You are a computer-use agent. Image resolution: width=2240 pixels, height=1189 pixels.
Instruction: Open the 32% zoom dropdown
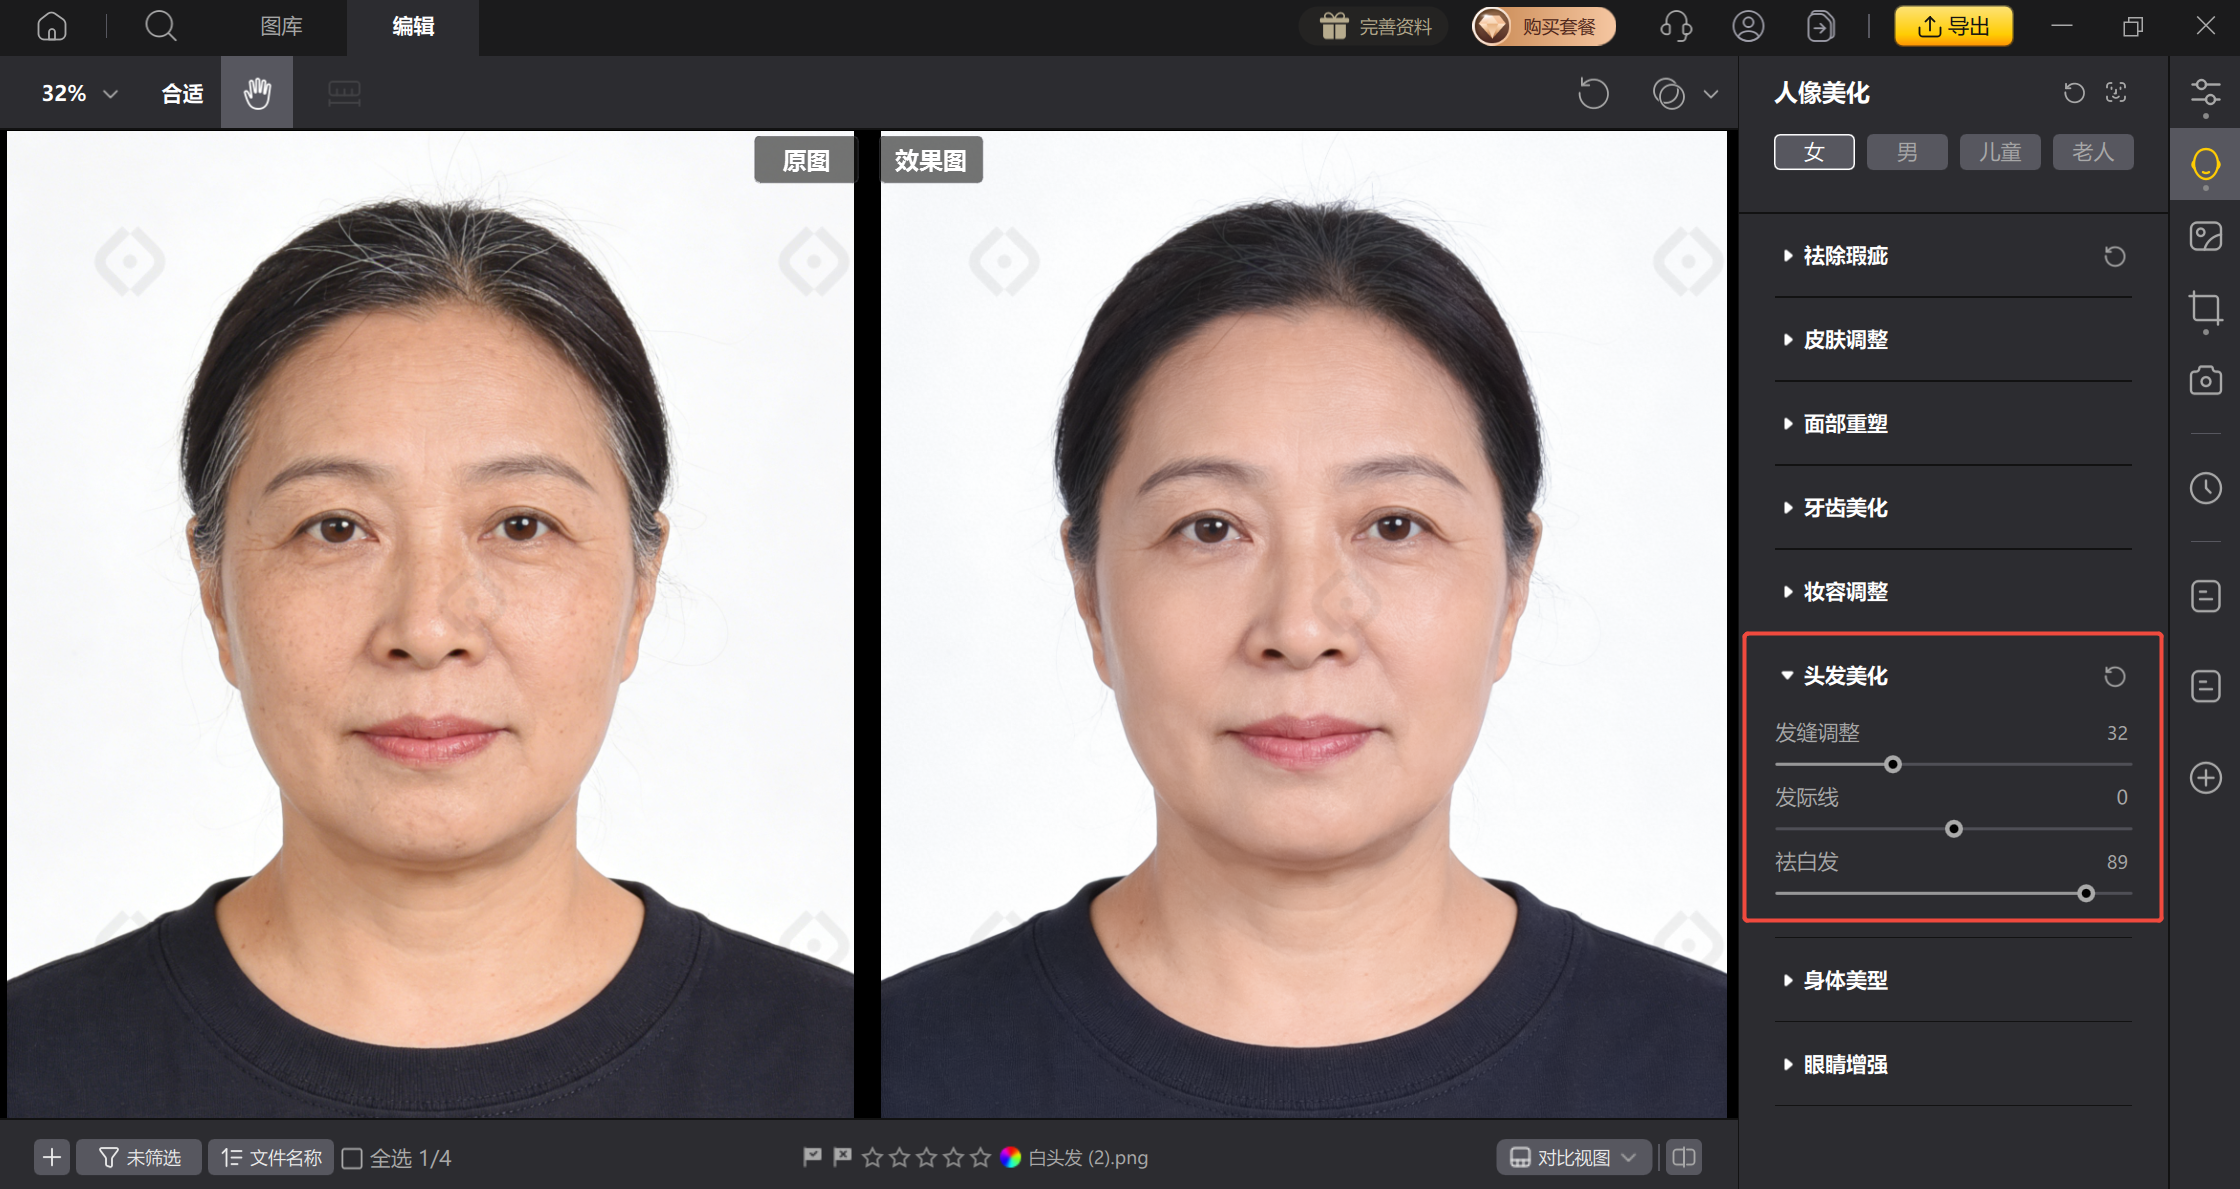point(79,93)
